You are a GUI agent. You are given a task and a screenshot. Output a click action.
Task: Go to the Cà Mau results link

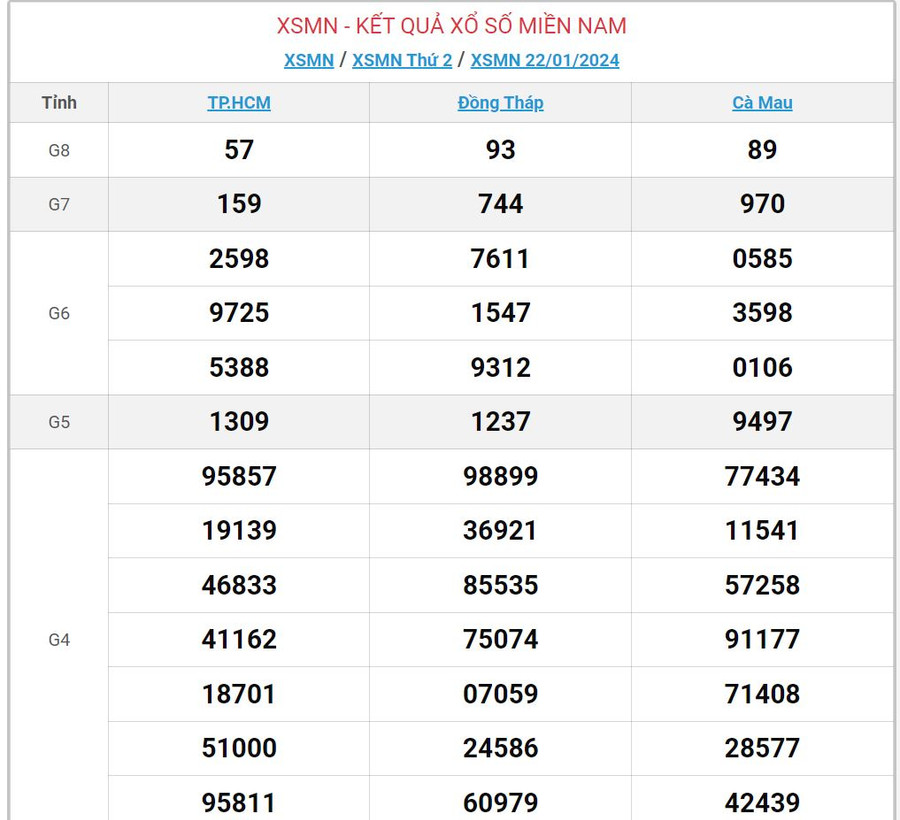tap(762, 103)
